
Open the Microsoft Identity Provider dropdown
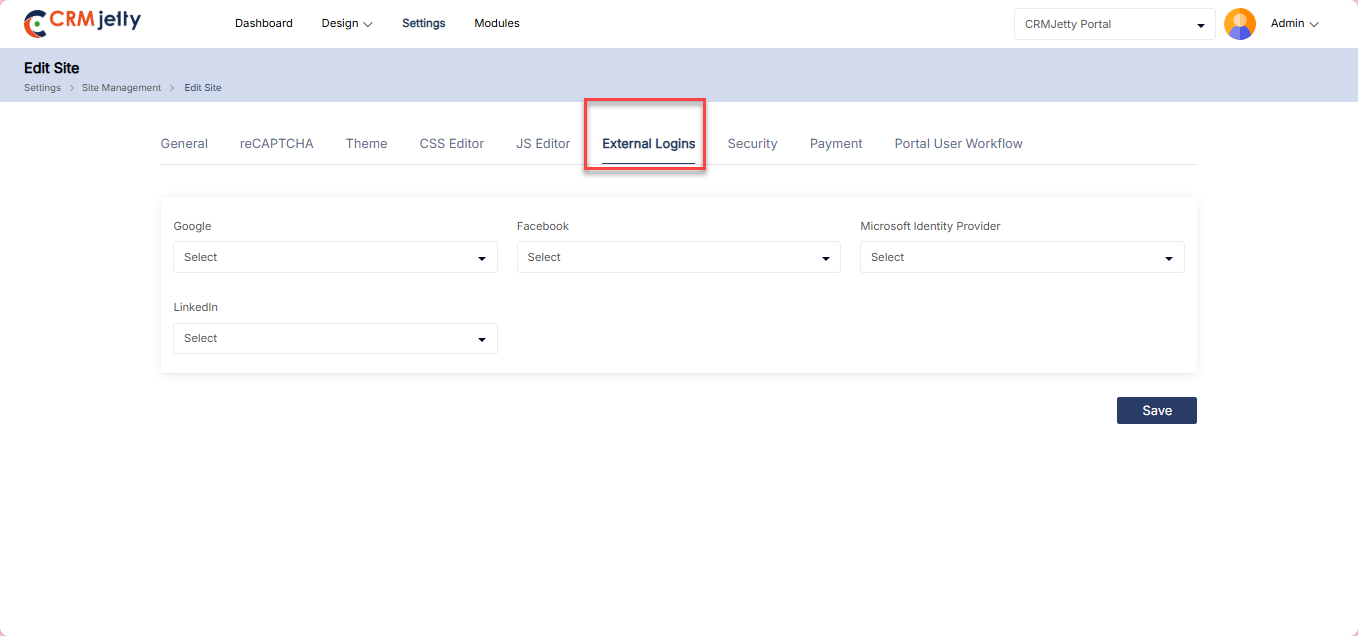1022,257
